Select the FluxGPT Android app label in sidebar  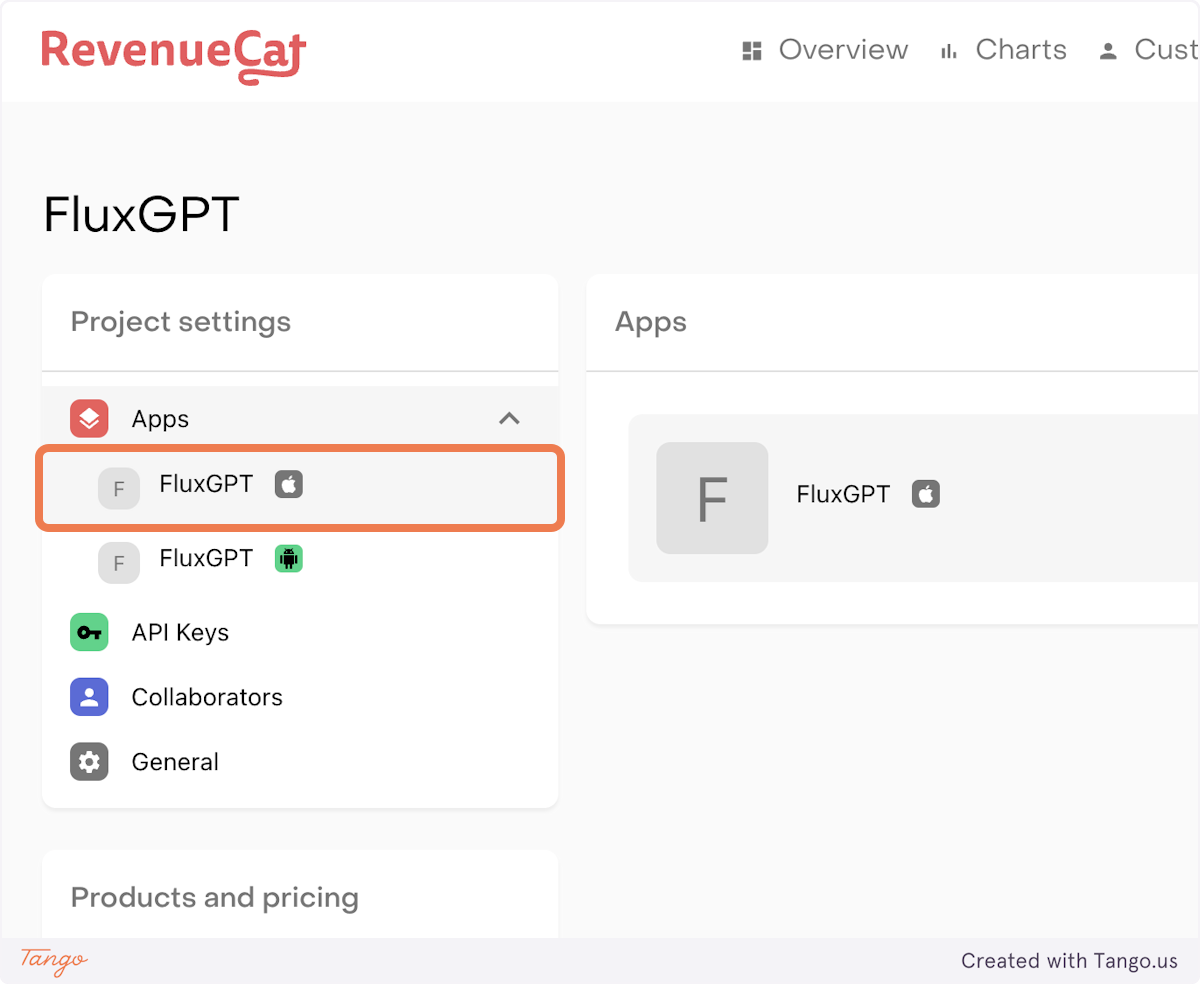(206, 558)
